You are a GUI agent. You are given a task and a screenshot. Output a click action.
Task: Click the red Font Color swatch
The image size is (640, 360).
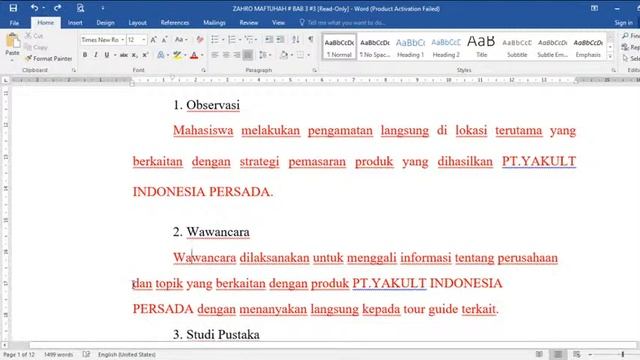[x=194, y=55]
